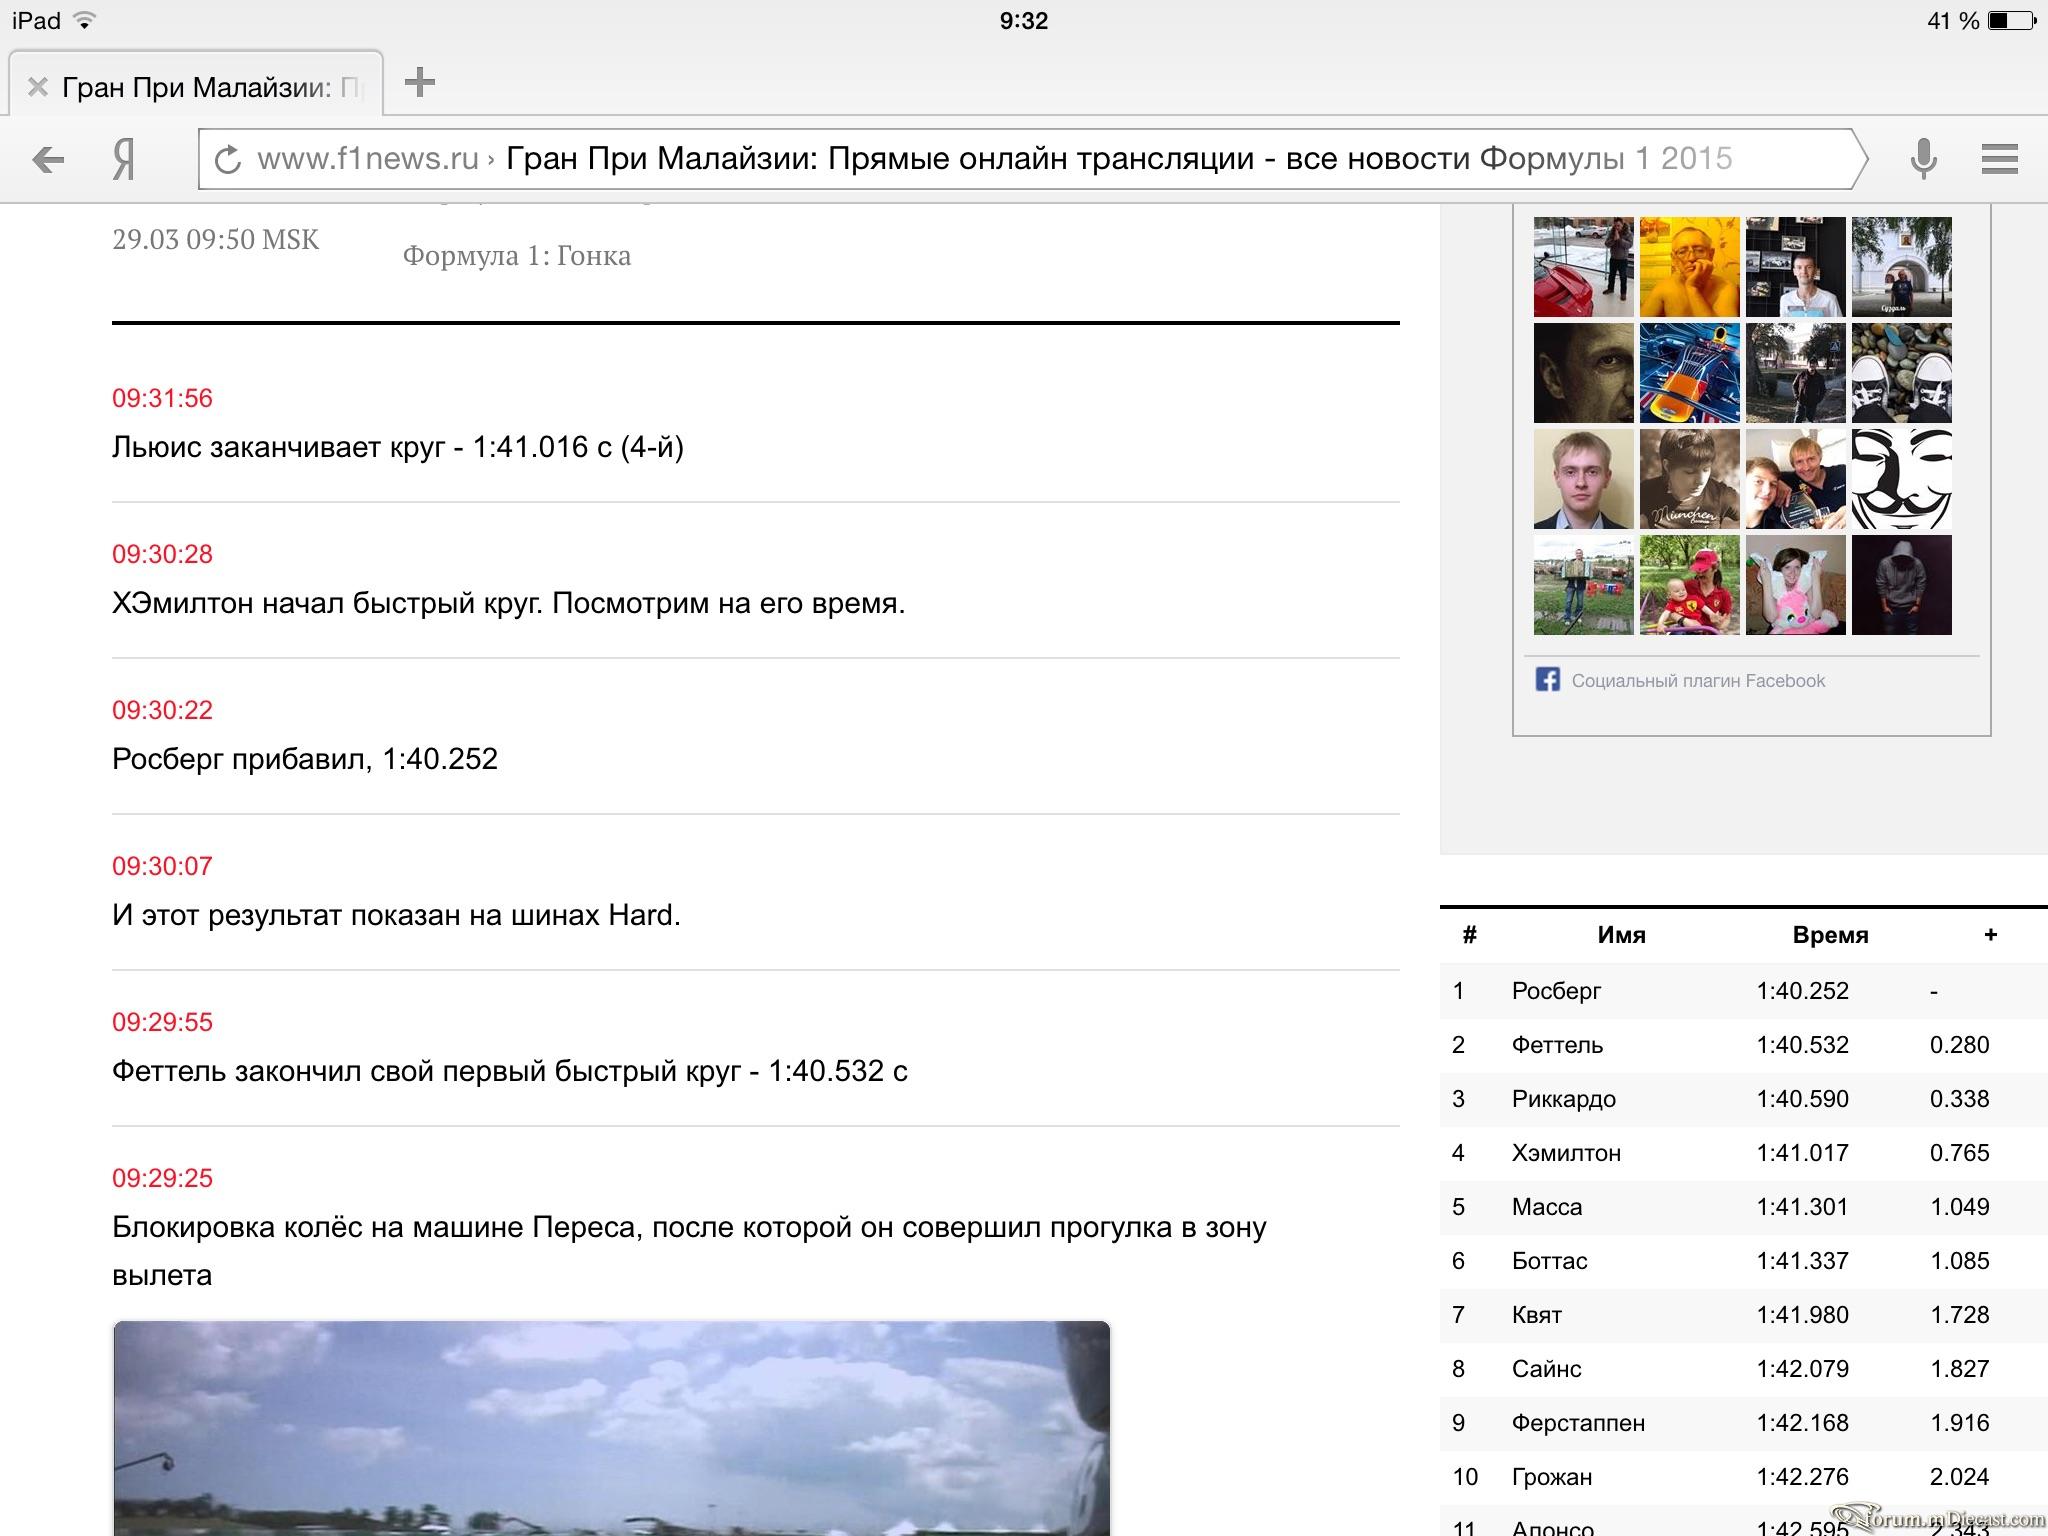The height and width of the screenshot is (1536, 2048).
Task: Click the 09:29:25 timestamp
Action: 162,1178
